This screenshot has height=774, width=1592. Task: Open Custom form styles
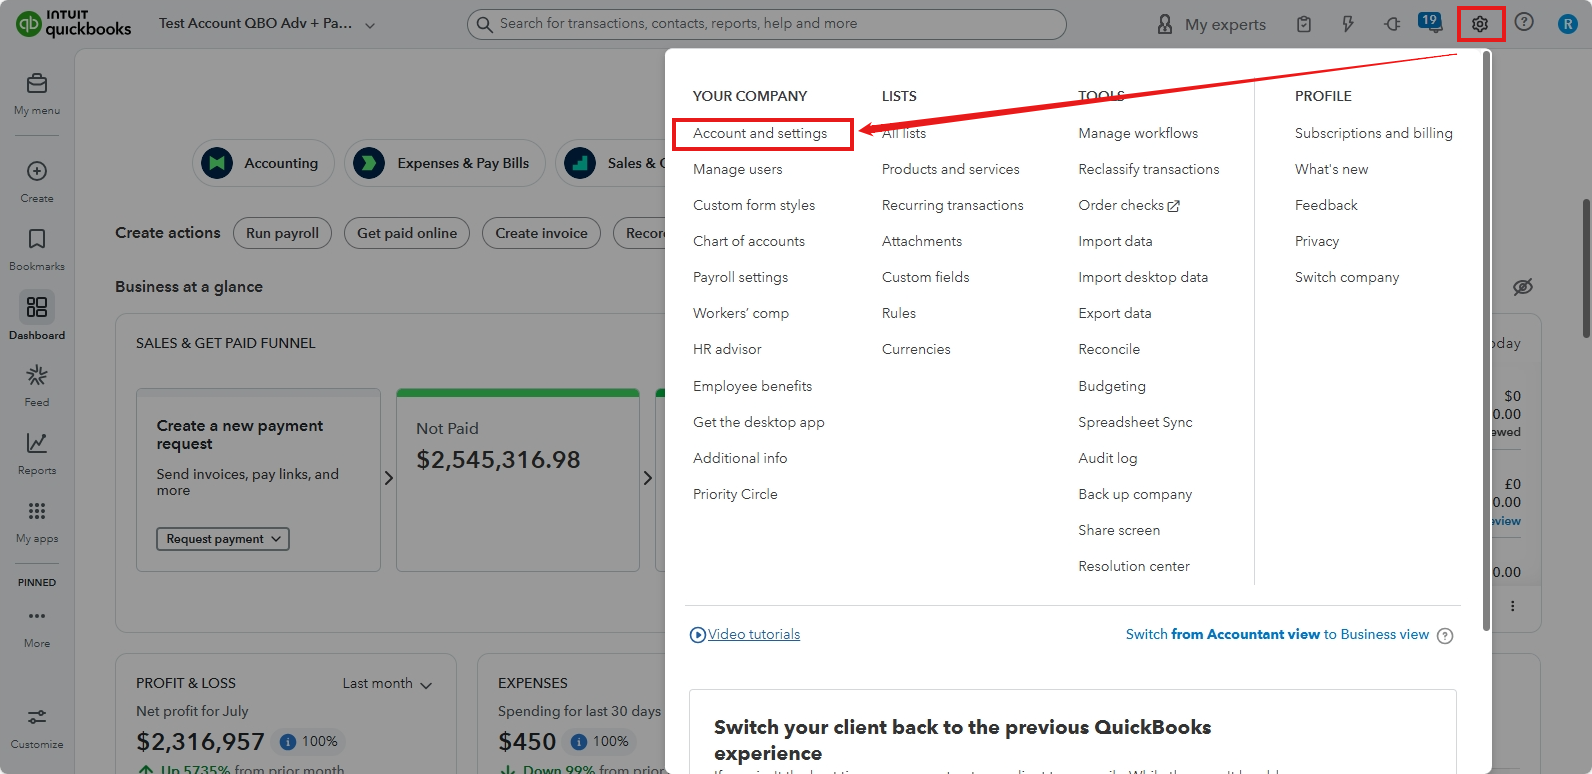tap(754, 205)
